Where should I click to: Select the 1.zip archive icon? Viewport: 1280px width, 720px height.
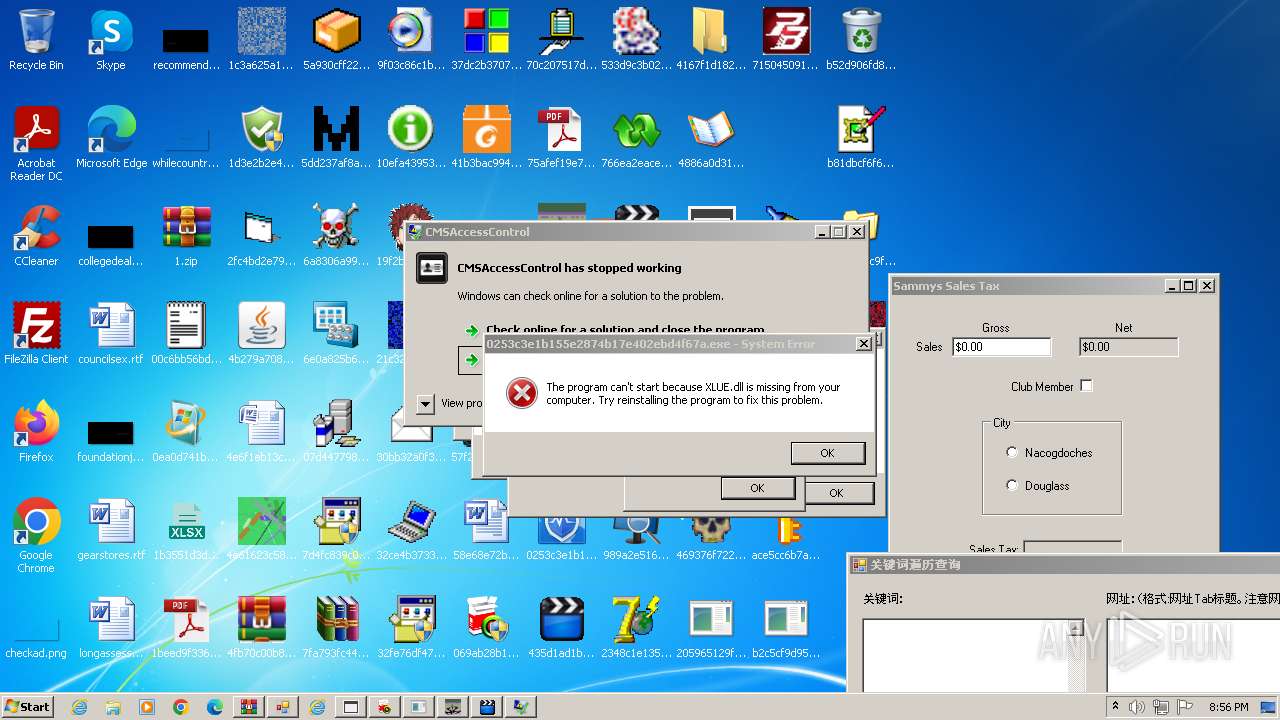186,236
